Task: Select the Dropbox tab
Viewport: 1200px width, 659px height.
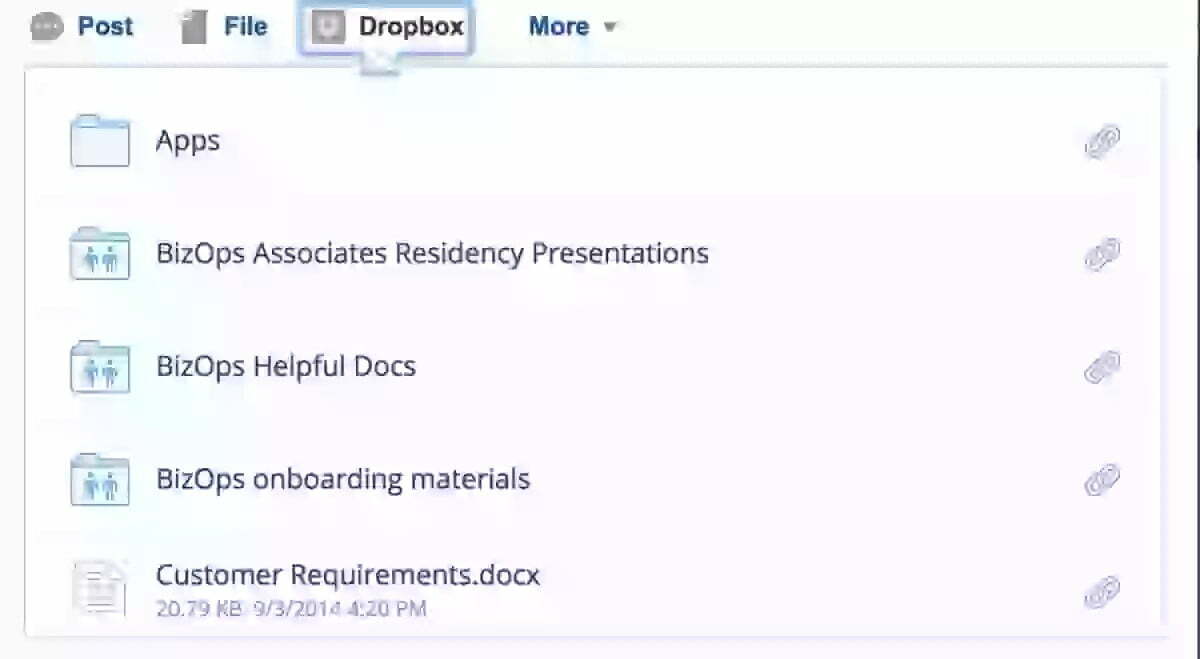Action: pyautogui.click(x=411, y=27)
